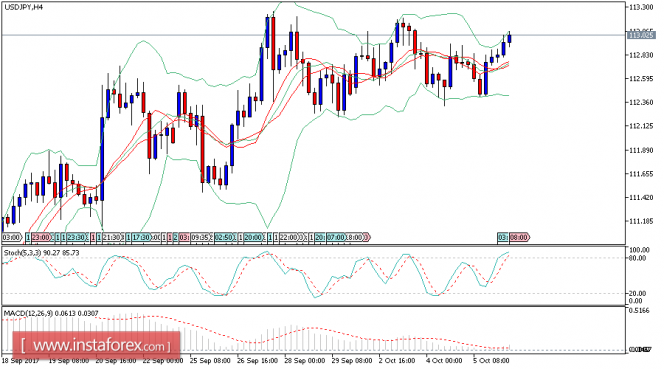The image size is (664, 369).
Task: Click the latest blue candlestick on chart
Action: [x=509, y=39]
